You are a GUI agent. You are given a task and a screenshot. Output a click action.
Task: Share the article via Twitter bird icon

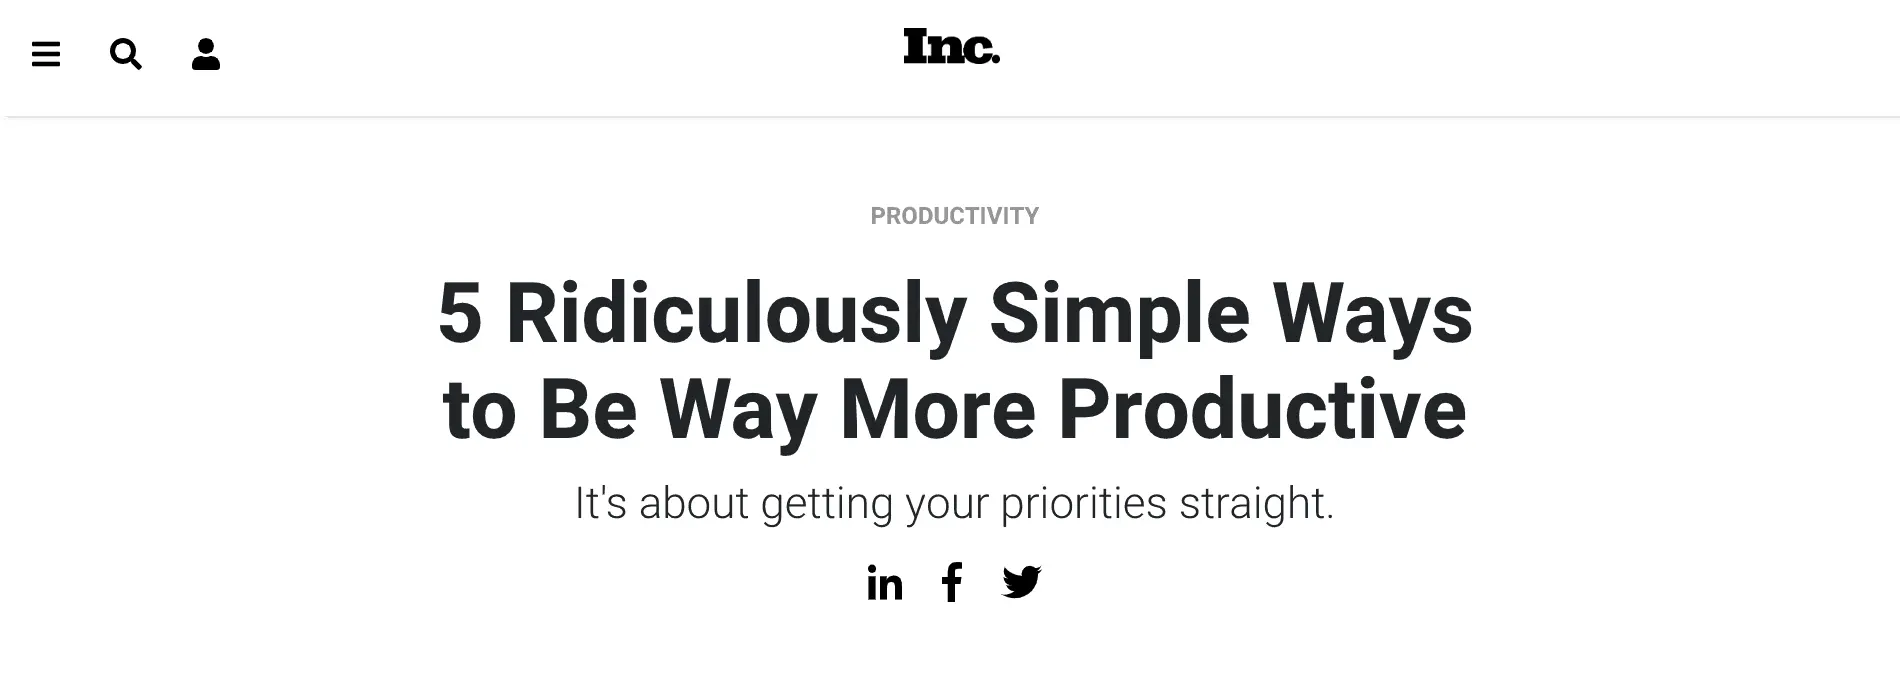(x=1022, y=582)
